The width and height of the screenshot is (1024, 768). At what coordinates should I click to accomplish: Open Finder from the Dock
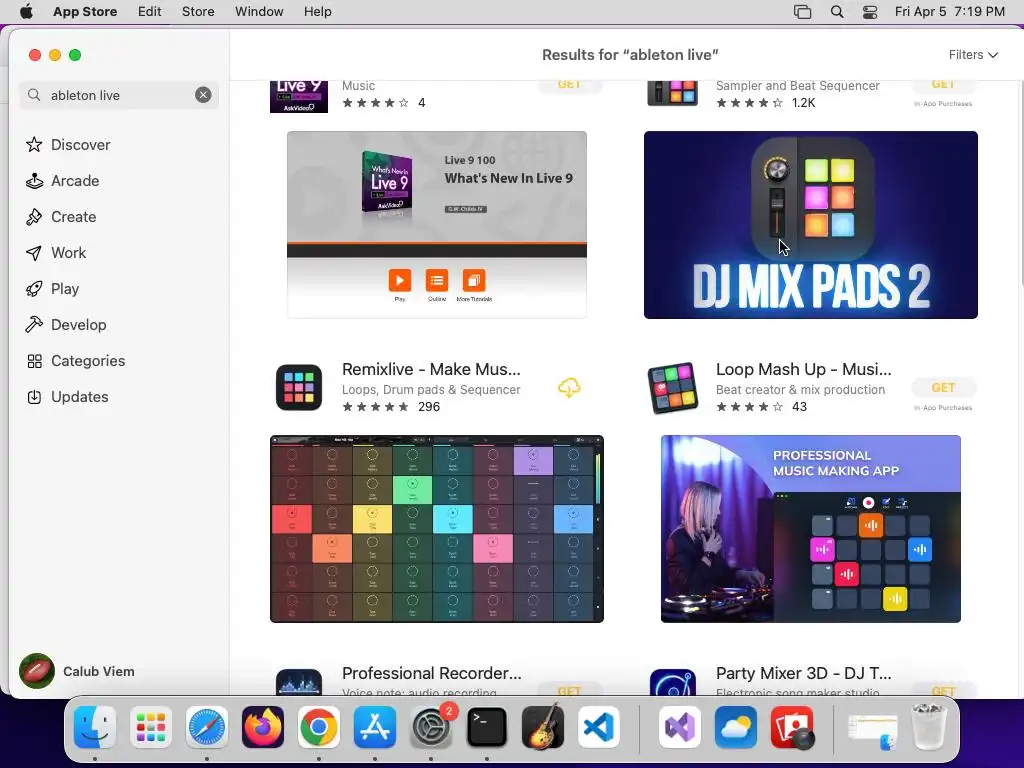pos(95,728)
